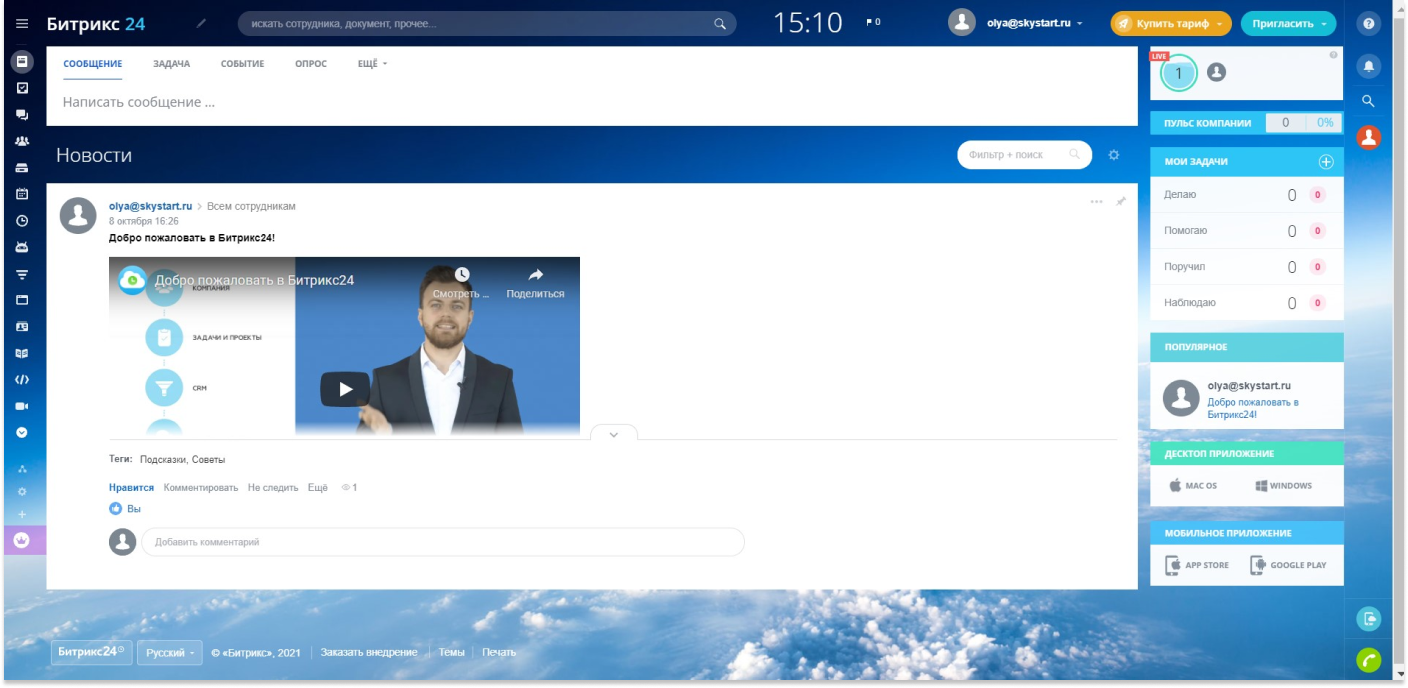Image resolution: width=1408 pixels, height=688 pixels.
Task: Click the Добавить комментарий field
Action: point(443,542)
